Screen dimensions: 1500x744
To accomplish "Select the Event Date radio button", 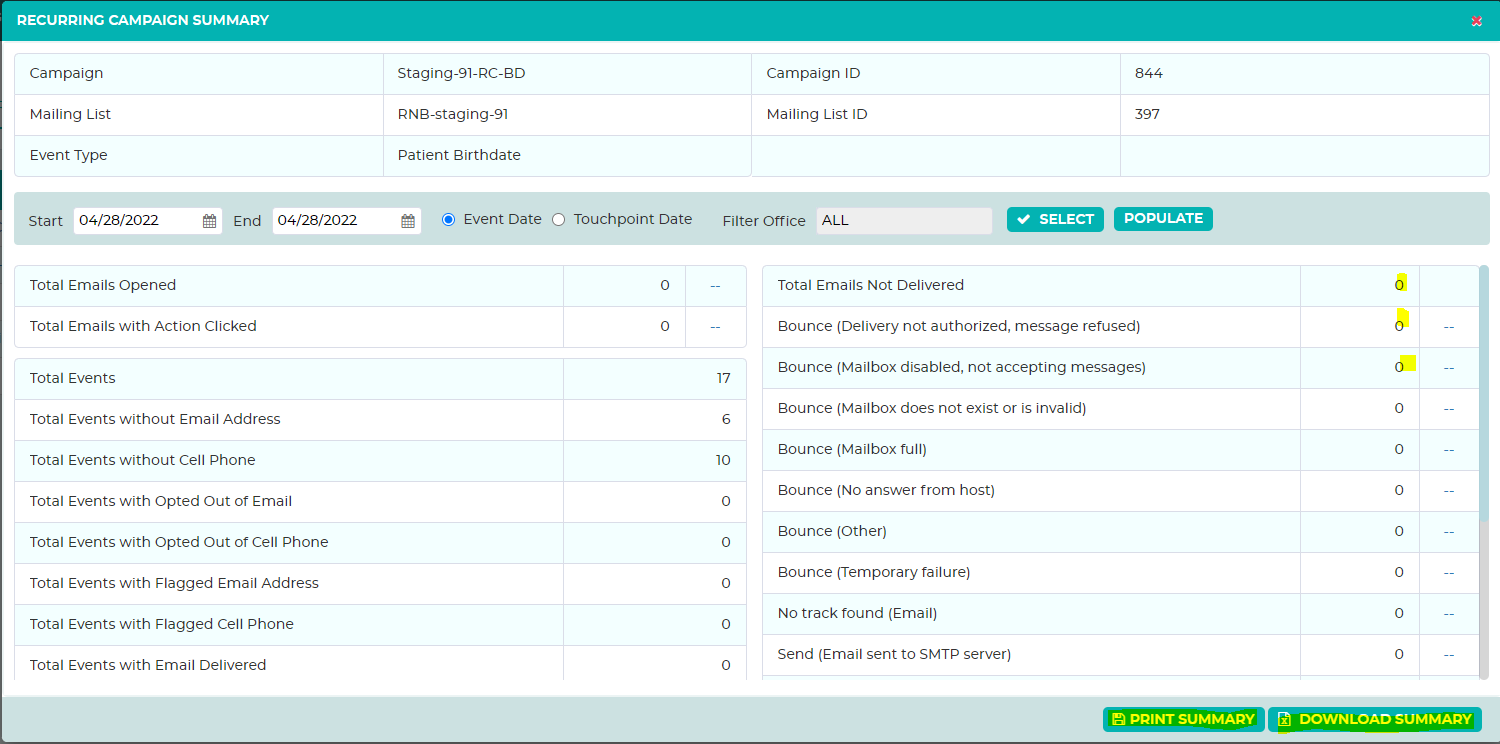I will point(448,219).
